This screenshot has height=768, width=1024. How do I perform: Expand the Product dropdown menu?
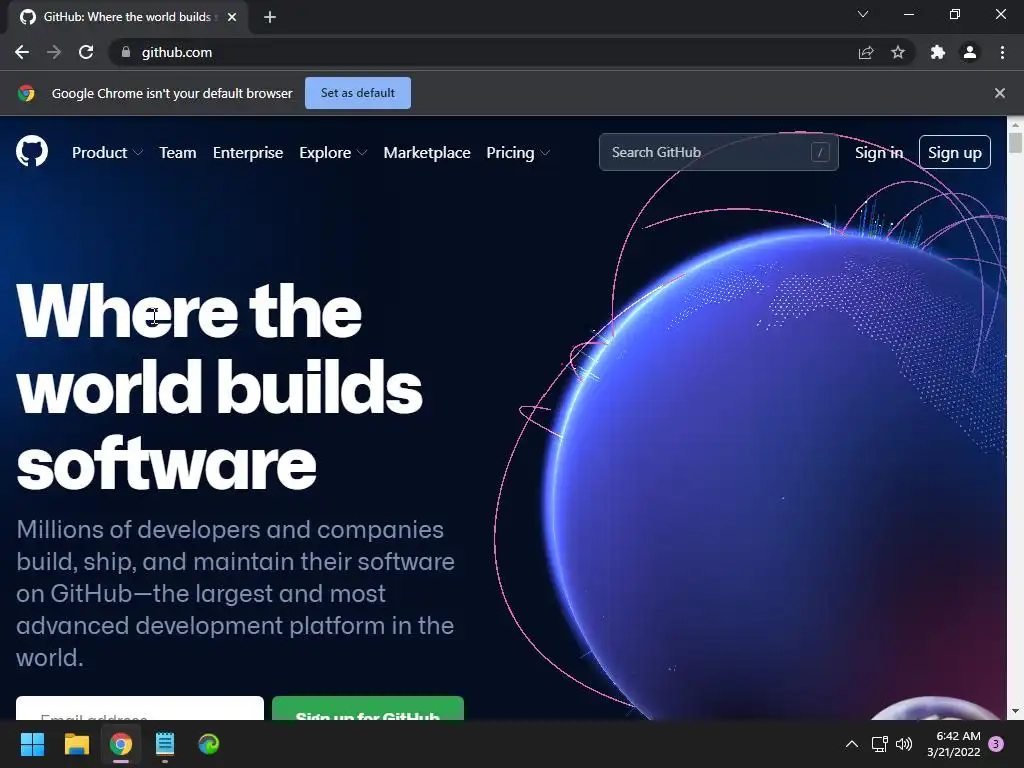107,153
